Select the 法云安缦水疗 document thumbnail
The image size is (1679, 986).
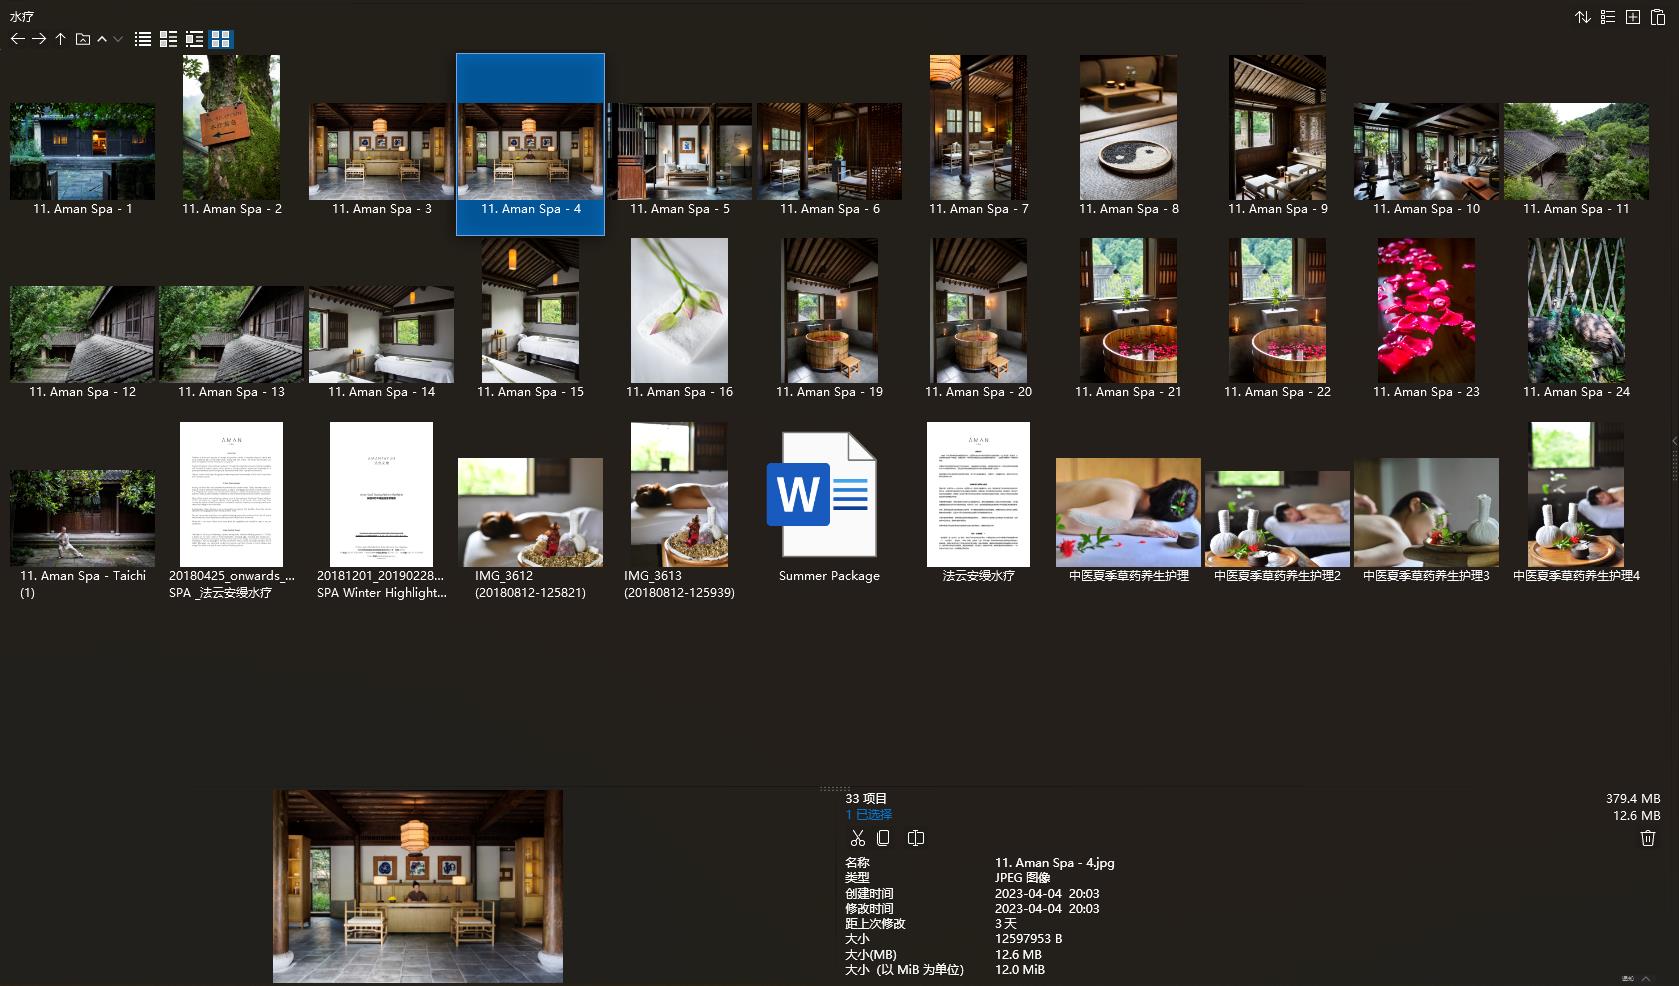coord(978,494)
